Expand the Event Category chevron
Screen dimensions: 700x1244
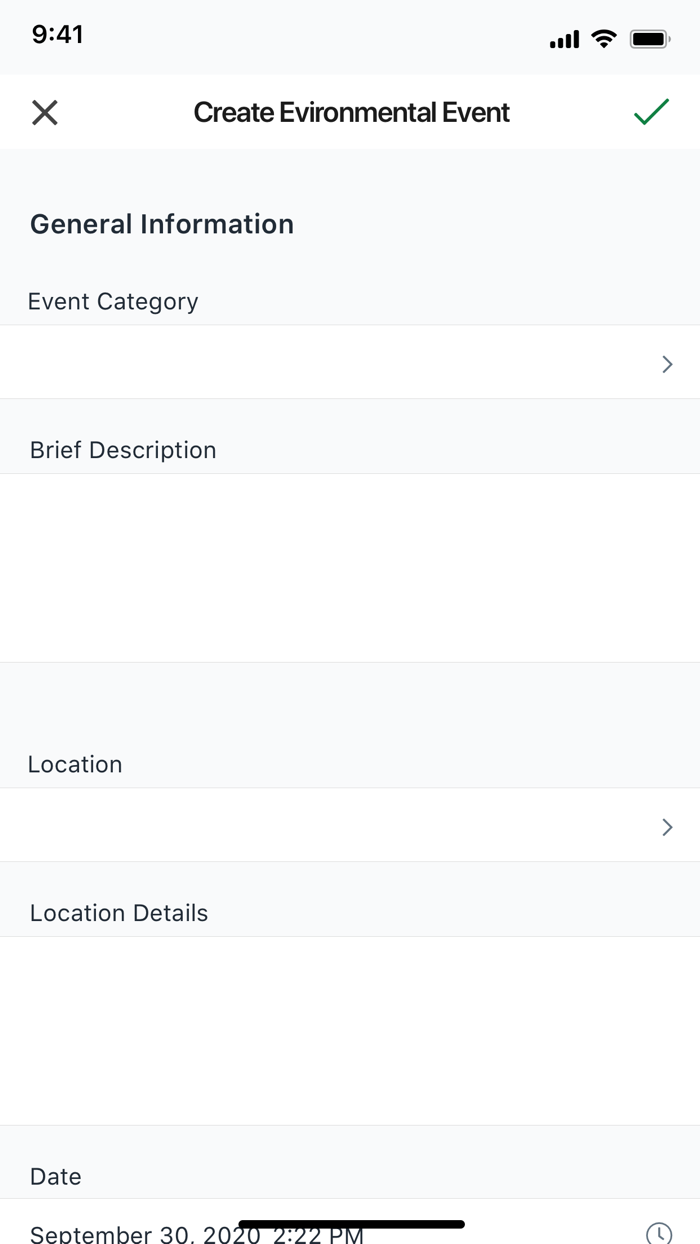[667, 364]
